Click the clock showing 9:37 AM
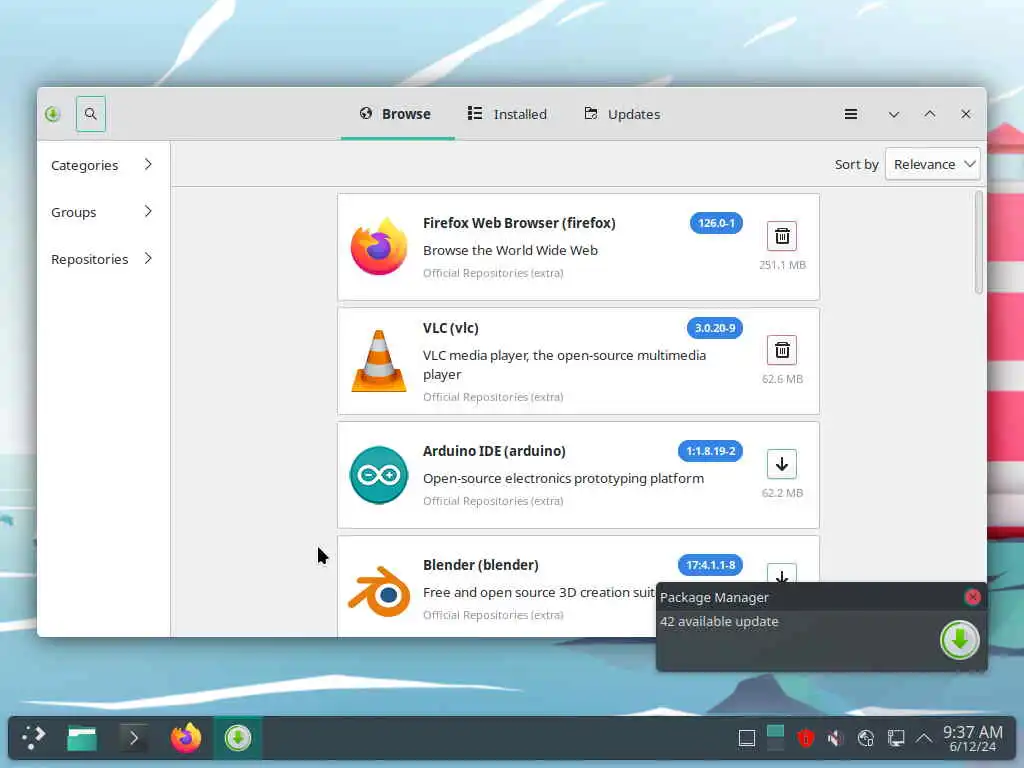This screenshot has width=1024, height=768. tap(972, 733)
